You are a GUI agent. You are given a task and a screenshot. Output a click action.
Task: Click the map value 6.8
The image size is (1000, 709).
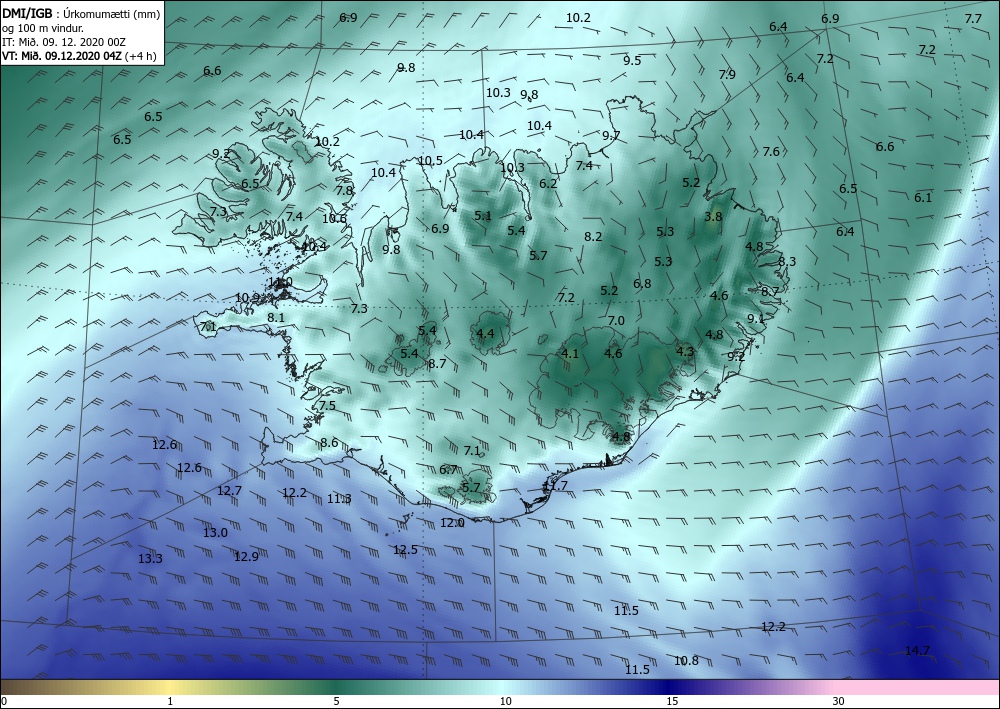pos(642,283)
